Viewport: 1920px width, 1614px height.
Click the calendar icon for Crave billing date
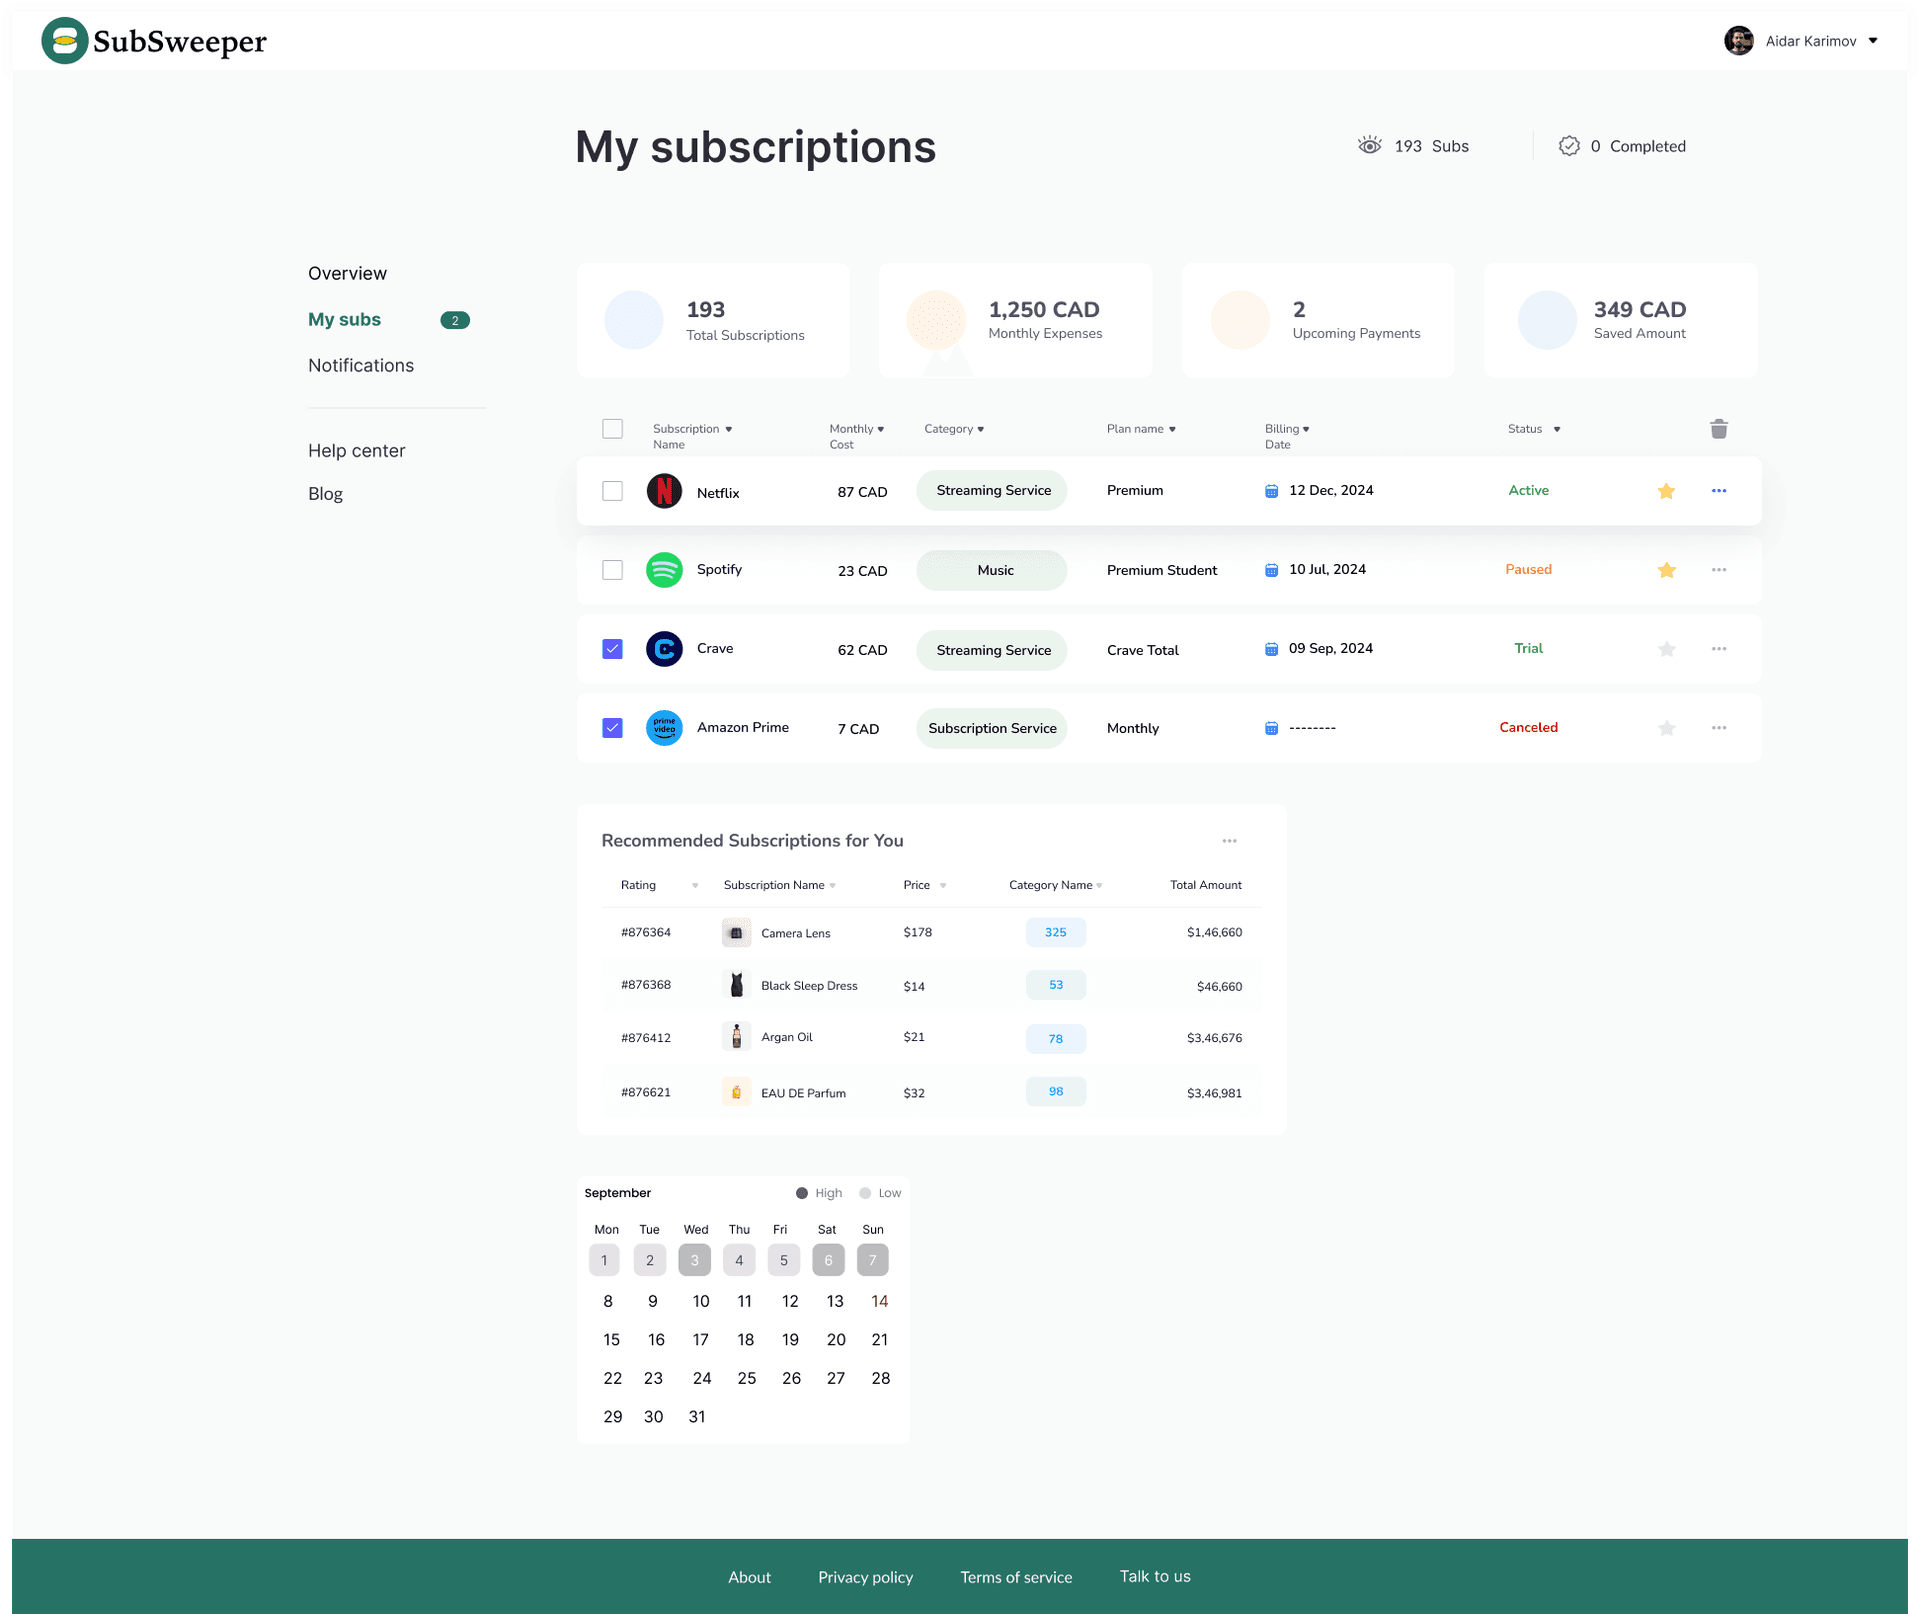pyautogui.click(x=1271, y=649)
